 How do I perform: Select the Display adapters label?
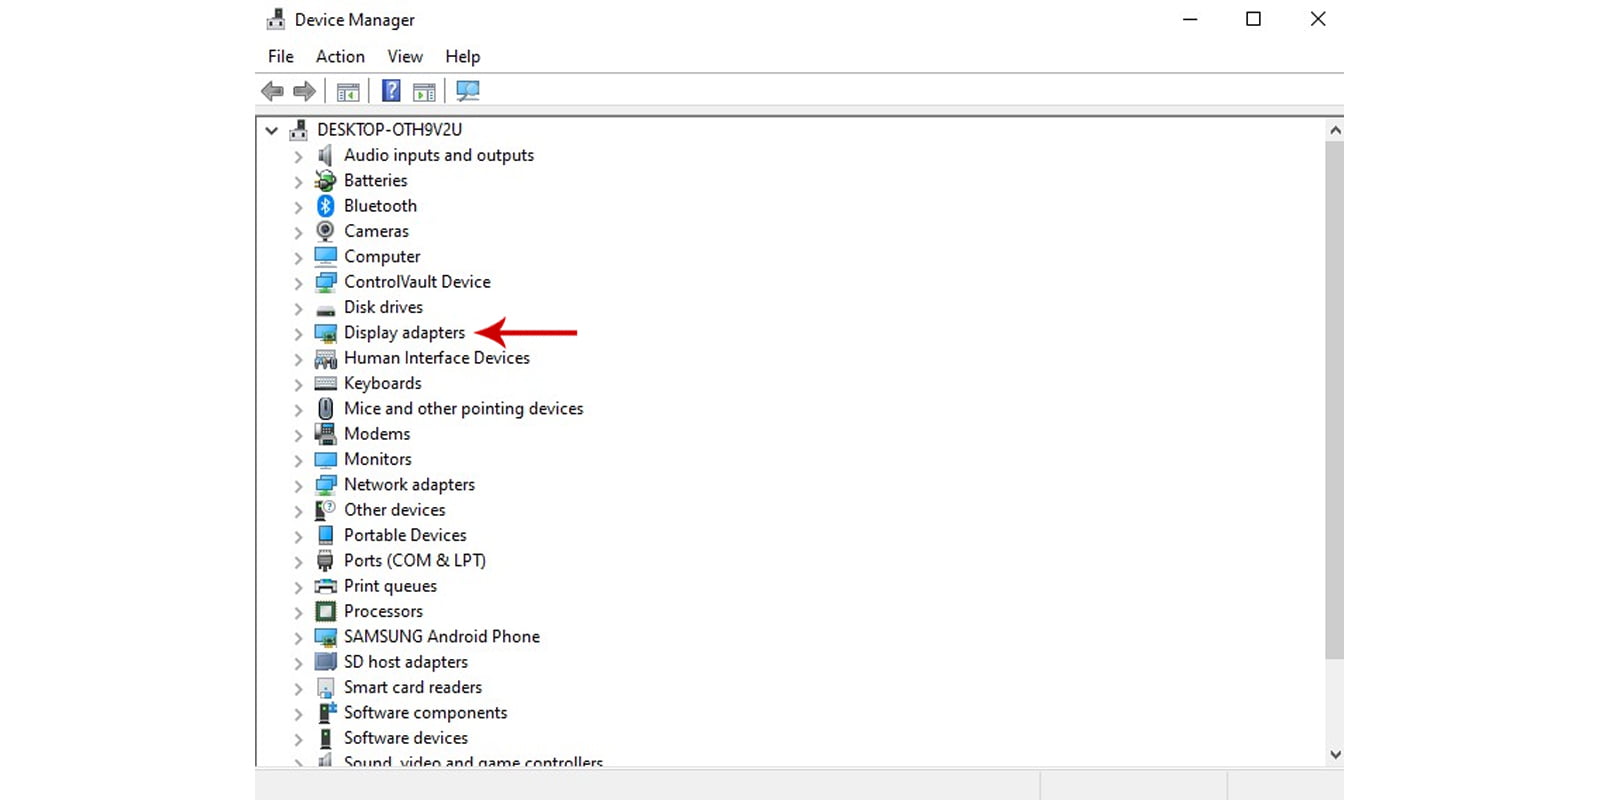pos(405,333)
